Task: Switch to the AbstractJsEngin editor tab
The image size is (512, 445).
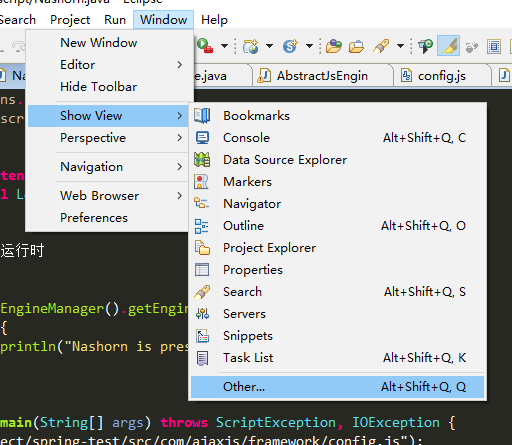Action: pos(322,76)
